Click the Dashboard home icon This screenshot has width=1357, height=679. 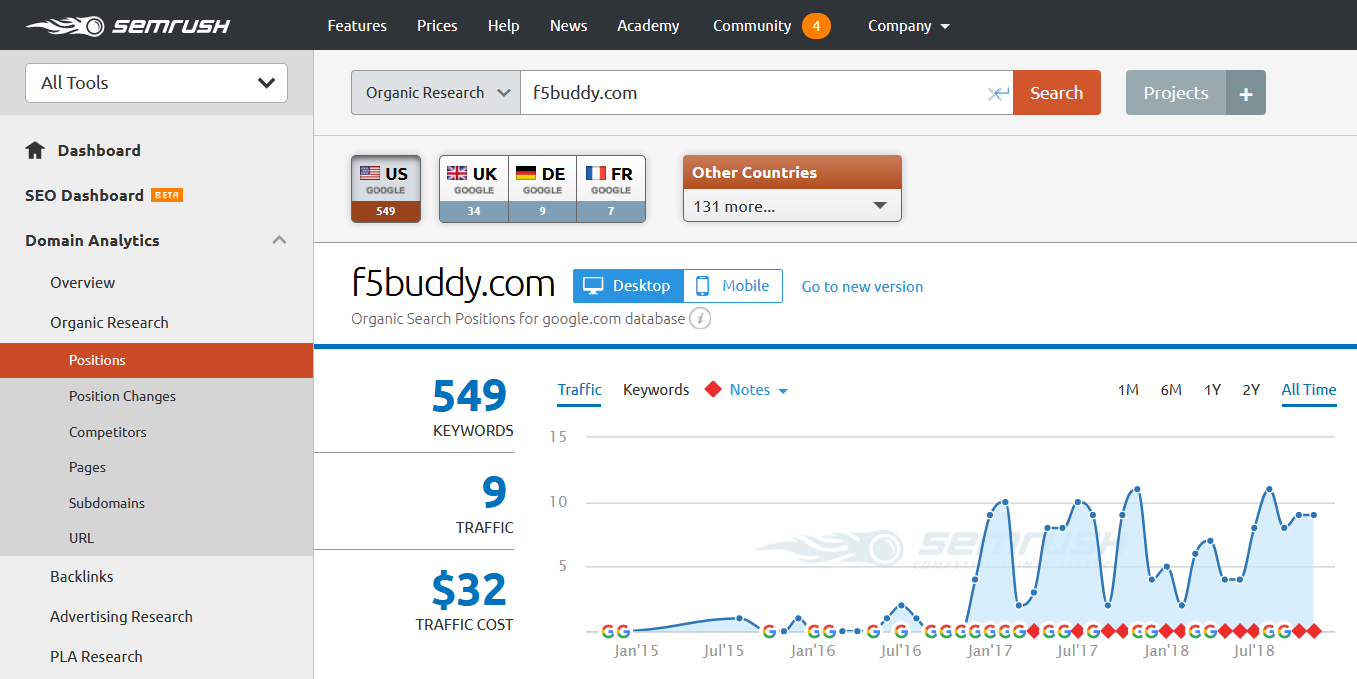35,151
